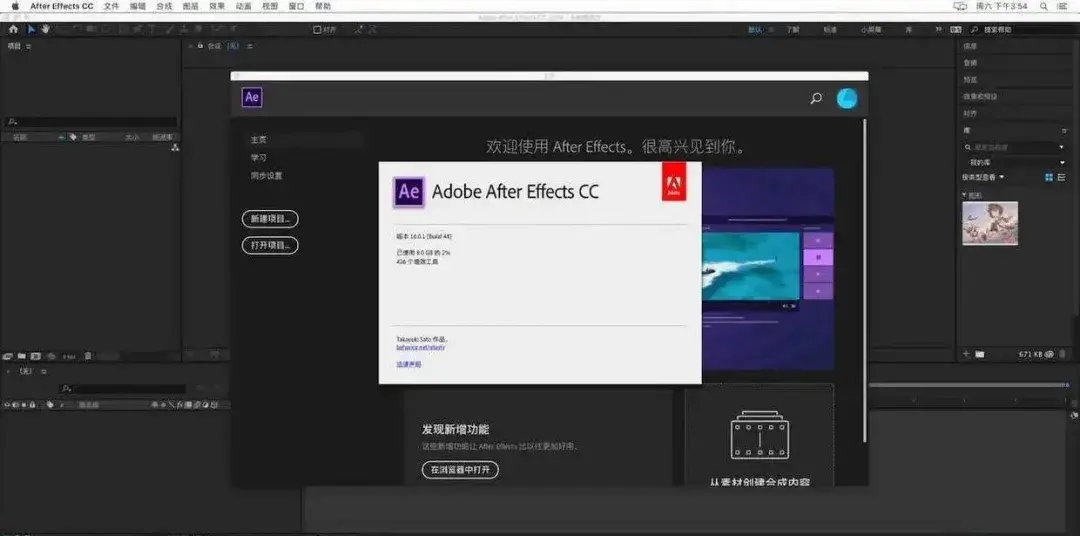Viewport: 1080px width, 536px height.
Task: Open the 编辑 menu
Action: tap(138, 6)
